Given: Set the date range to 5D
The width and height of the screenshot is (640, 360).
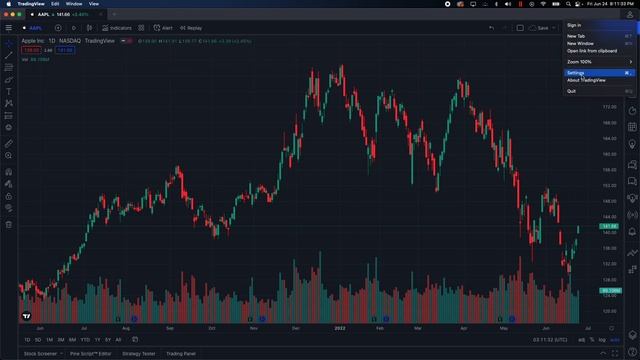Looking at the screenshot, I should [x=38, y=340].
